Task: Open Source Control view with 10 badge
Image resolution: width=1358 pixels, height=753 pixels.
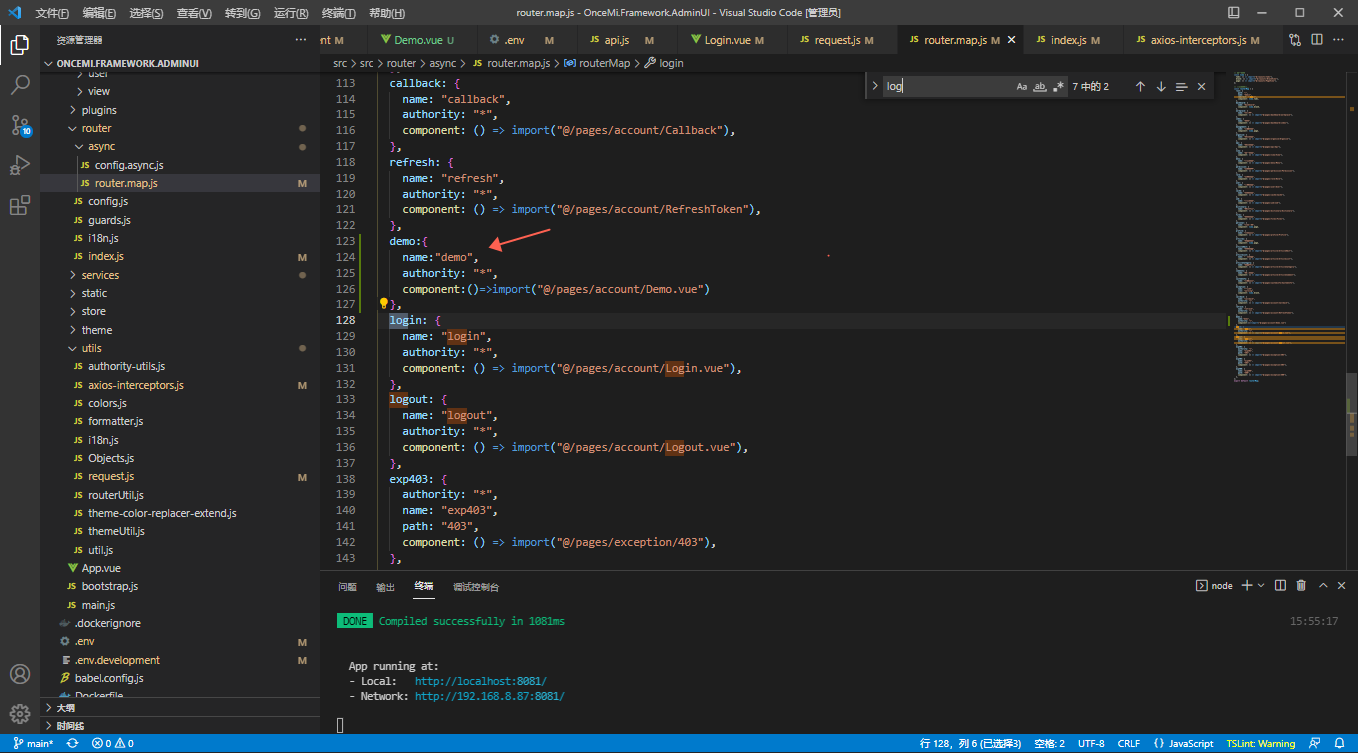Action: 20,125
